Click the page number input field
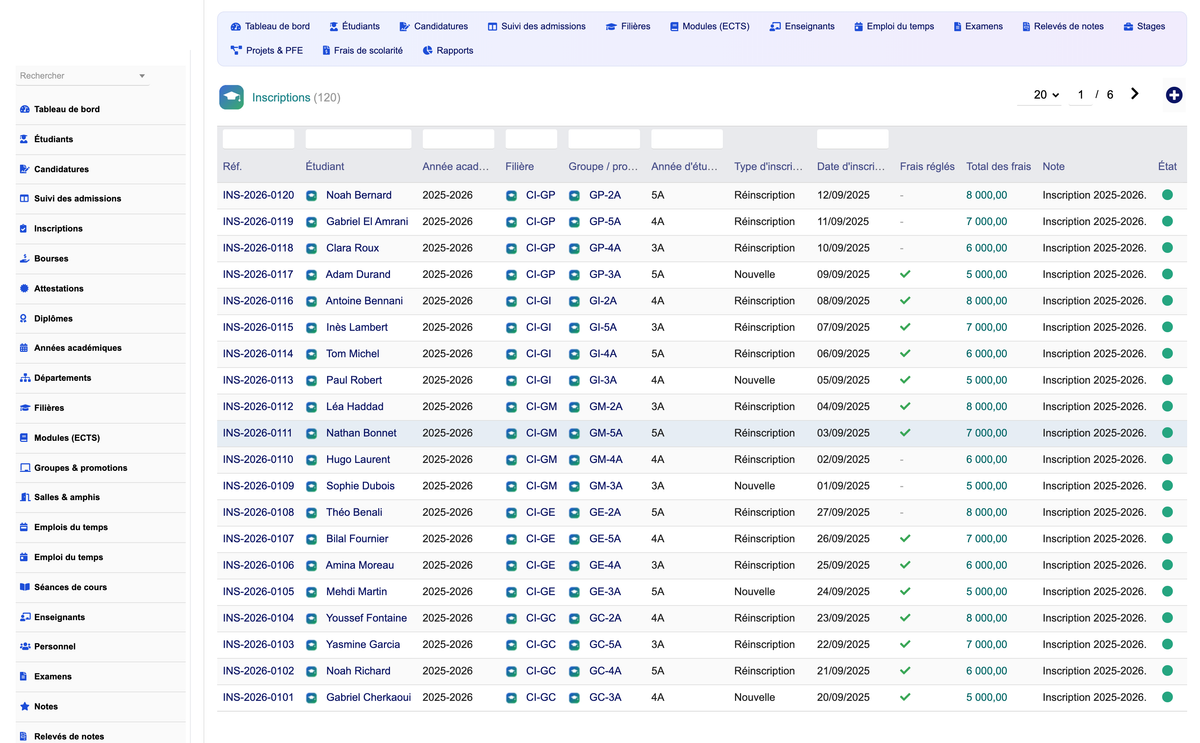Viewport: 1200px width, 743px height. (x=1080, y=95)
